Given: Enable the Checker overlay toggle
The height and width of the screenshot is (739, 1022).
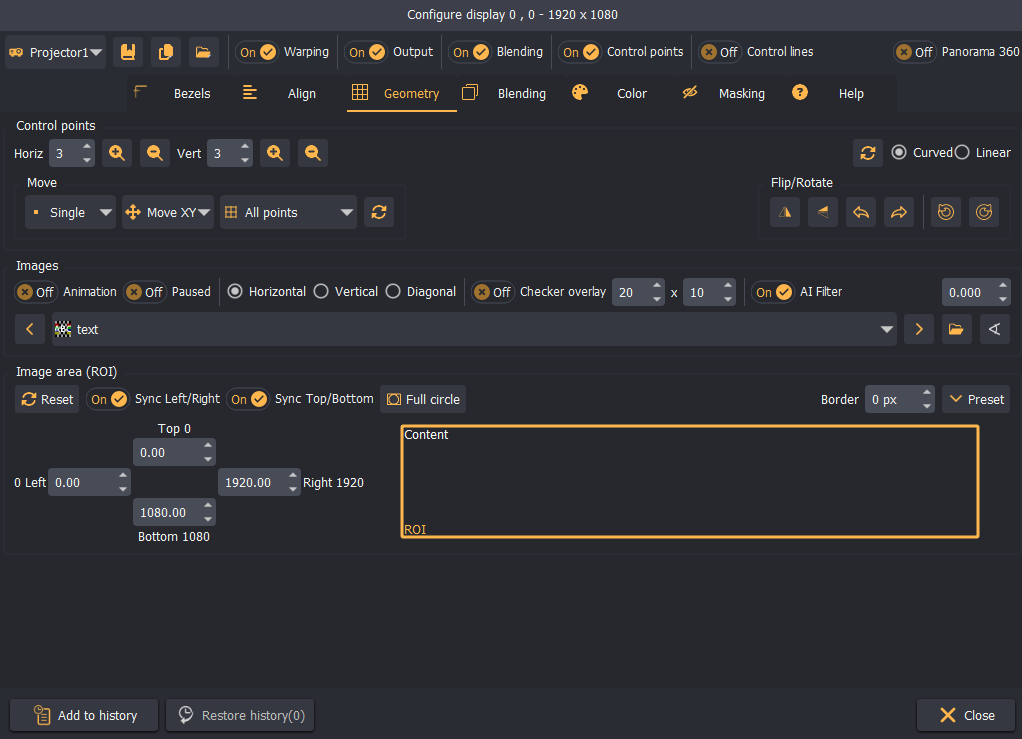Looking at the screenshot, I should point(493,292).
